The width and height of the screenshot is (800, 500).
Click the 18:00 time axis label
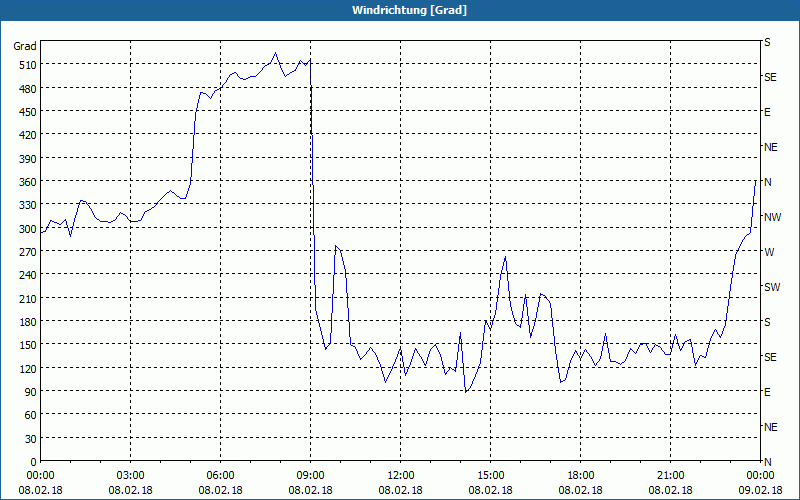coord(581,476)
